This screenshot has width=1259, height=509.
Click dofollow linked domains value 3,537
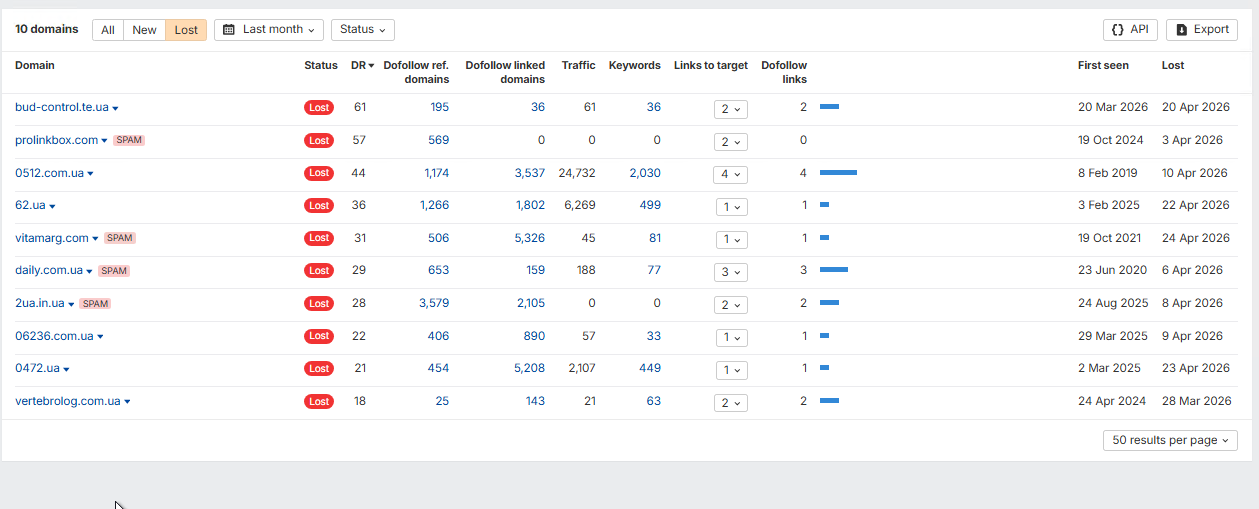point(530,173)
